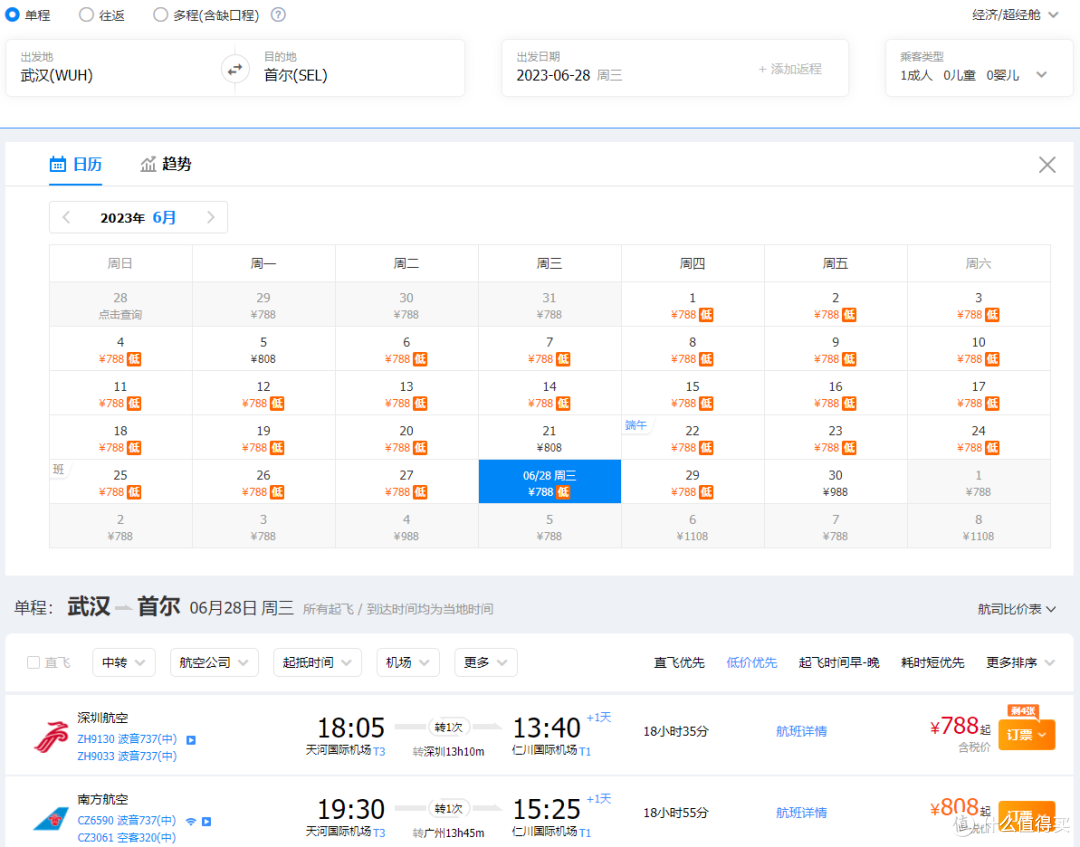The height and width of the screenshot is (847, 1080).
Task: Click video icon next to ZH9130 flight
Action: click(191, 740)
